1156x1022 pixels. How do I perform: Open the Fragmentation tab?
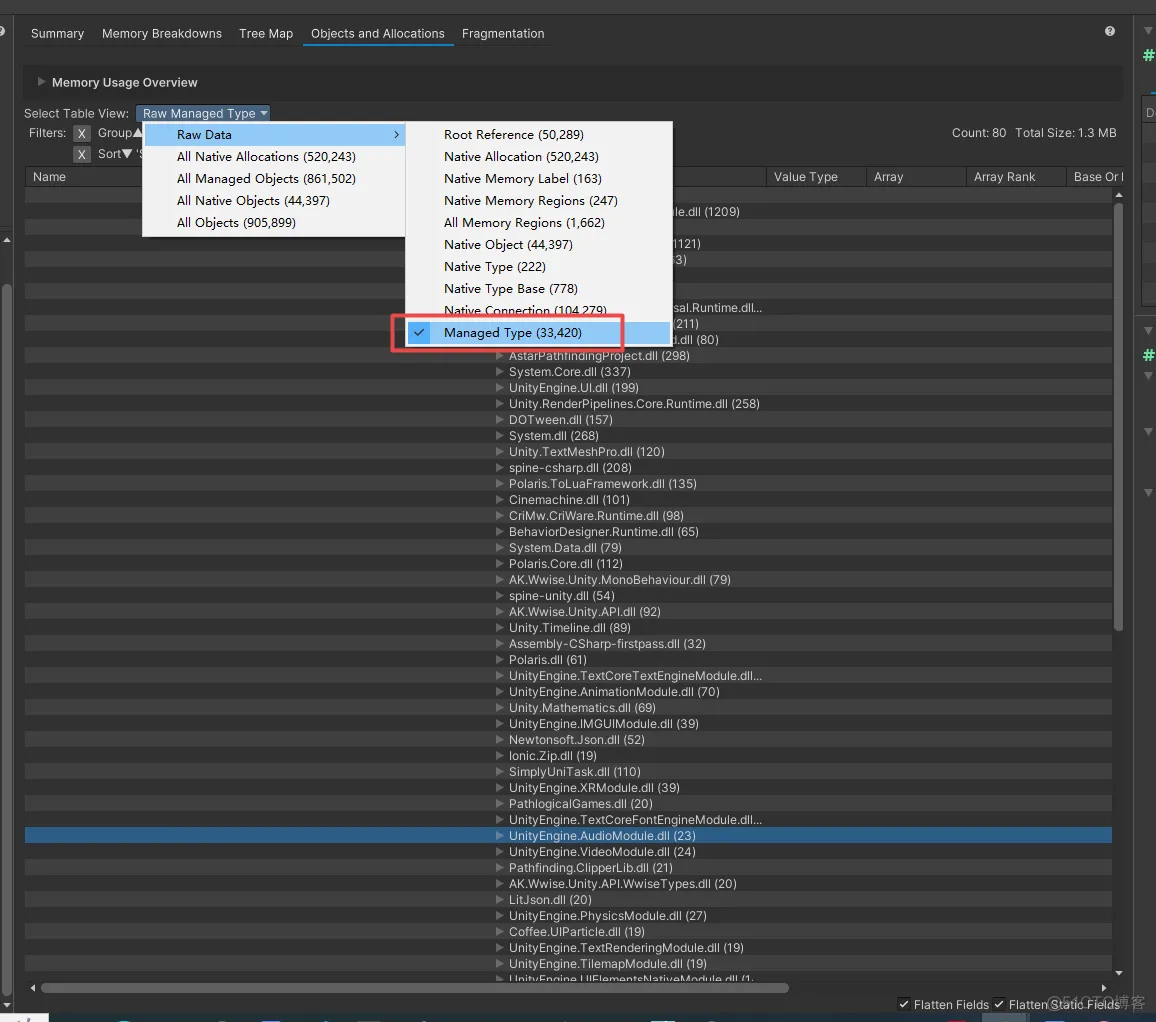point(503,33)
